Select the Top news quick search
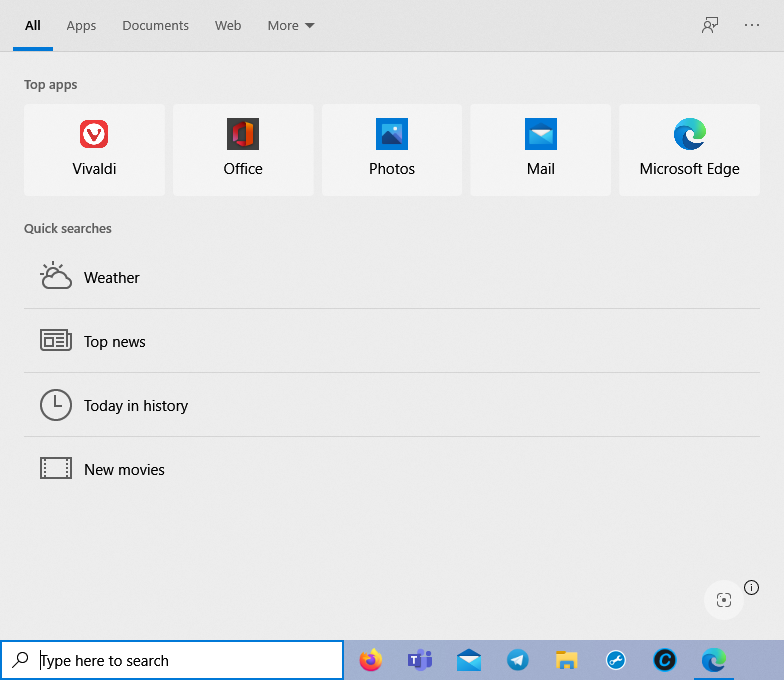The width and height of the screenshot is (784, 680). (x=392, y=341)
